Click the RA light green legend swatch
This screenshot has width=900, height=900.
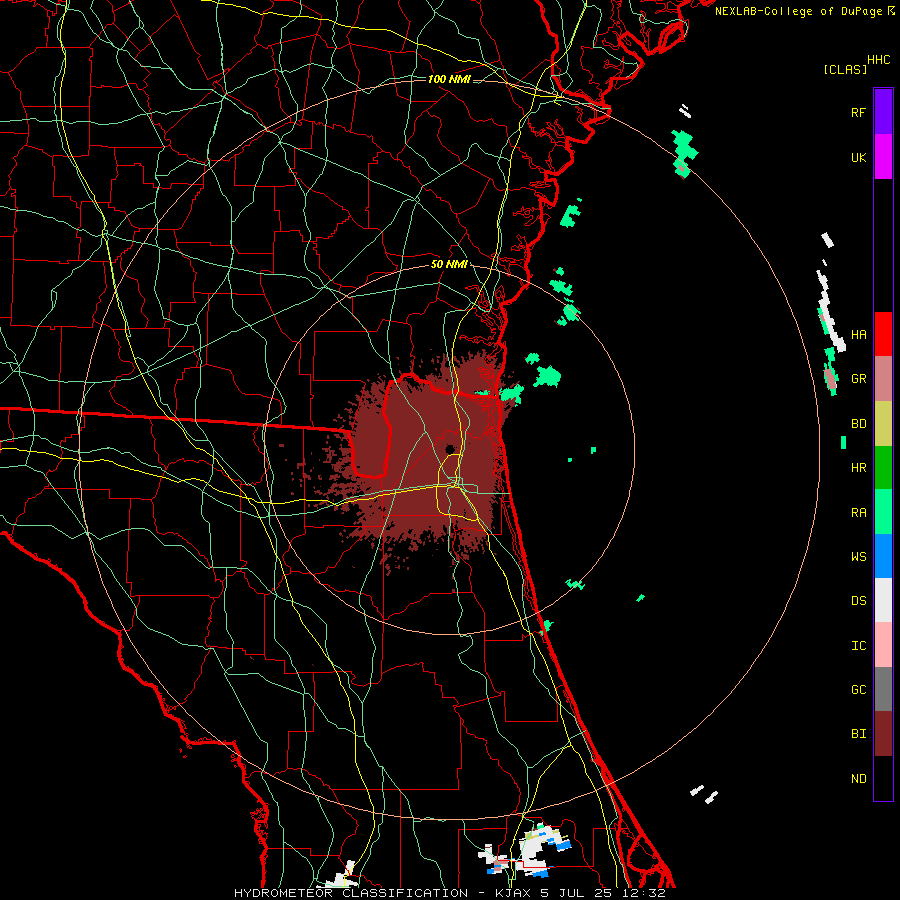(x=883, y=512)
